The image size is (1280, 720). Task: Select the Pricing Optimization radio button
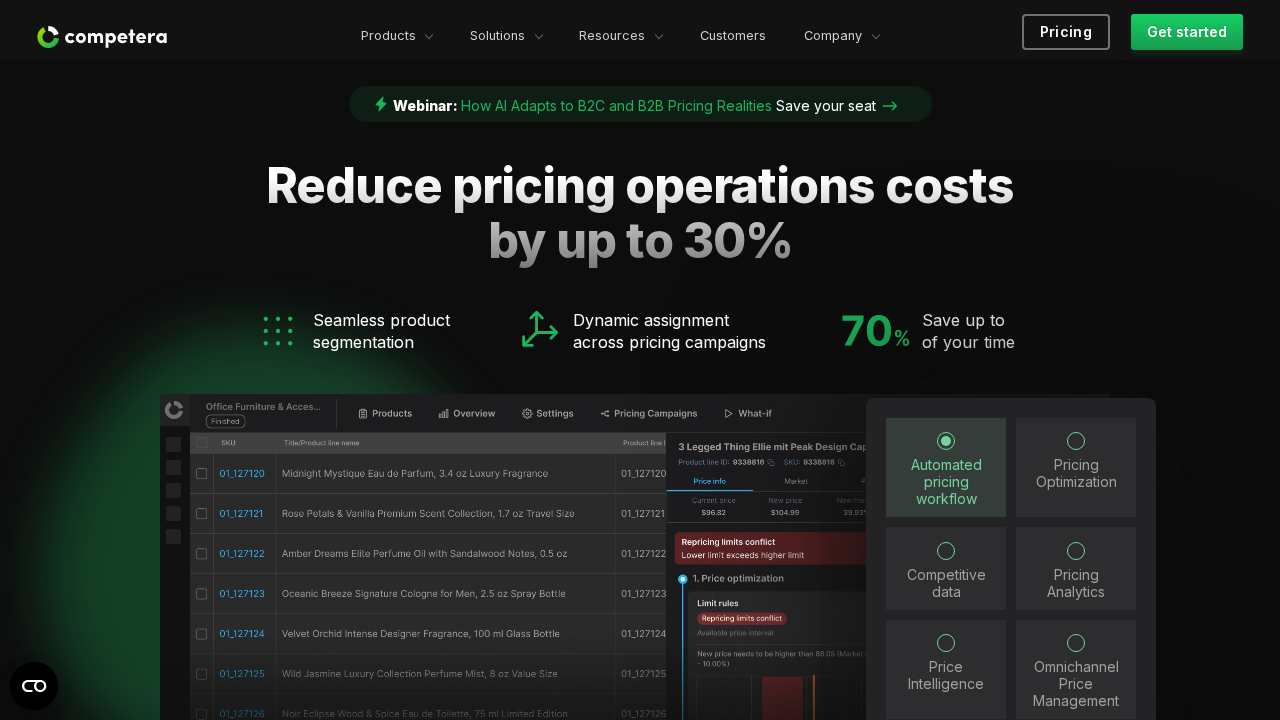tap(1075, 441)
